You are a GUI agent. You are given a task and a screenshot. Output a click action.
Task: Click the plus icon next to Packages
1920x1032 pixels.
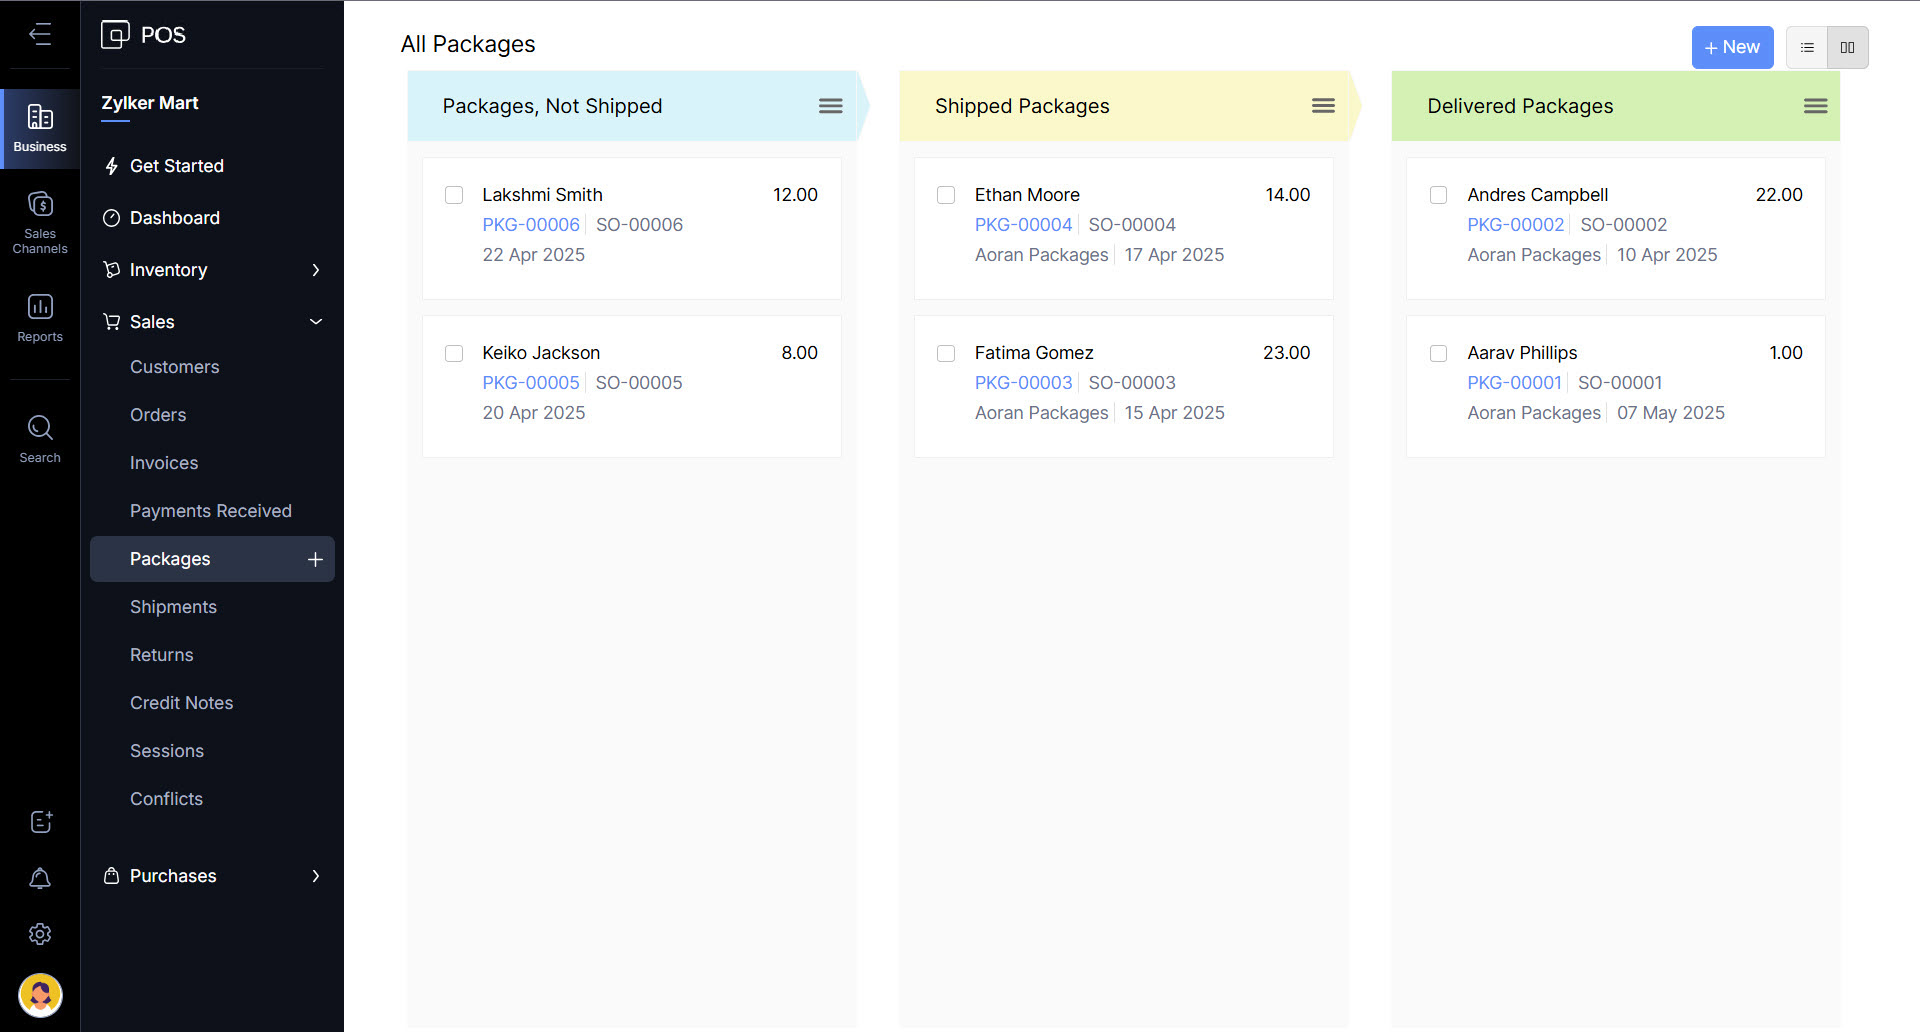point(315,559)
